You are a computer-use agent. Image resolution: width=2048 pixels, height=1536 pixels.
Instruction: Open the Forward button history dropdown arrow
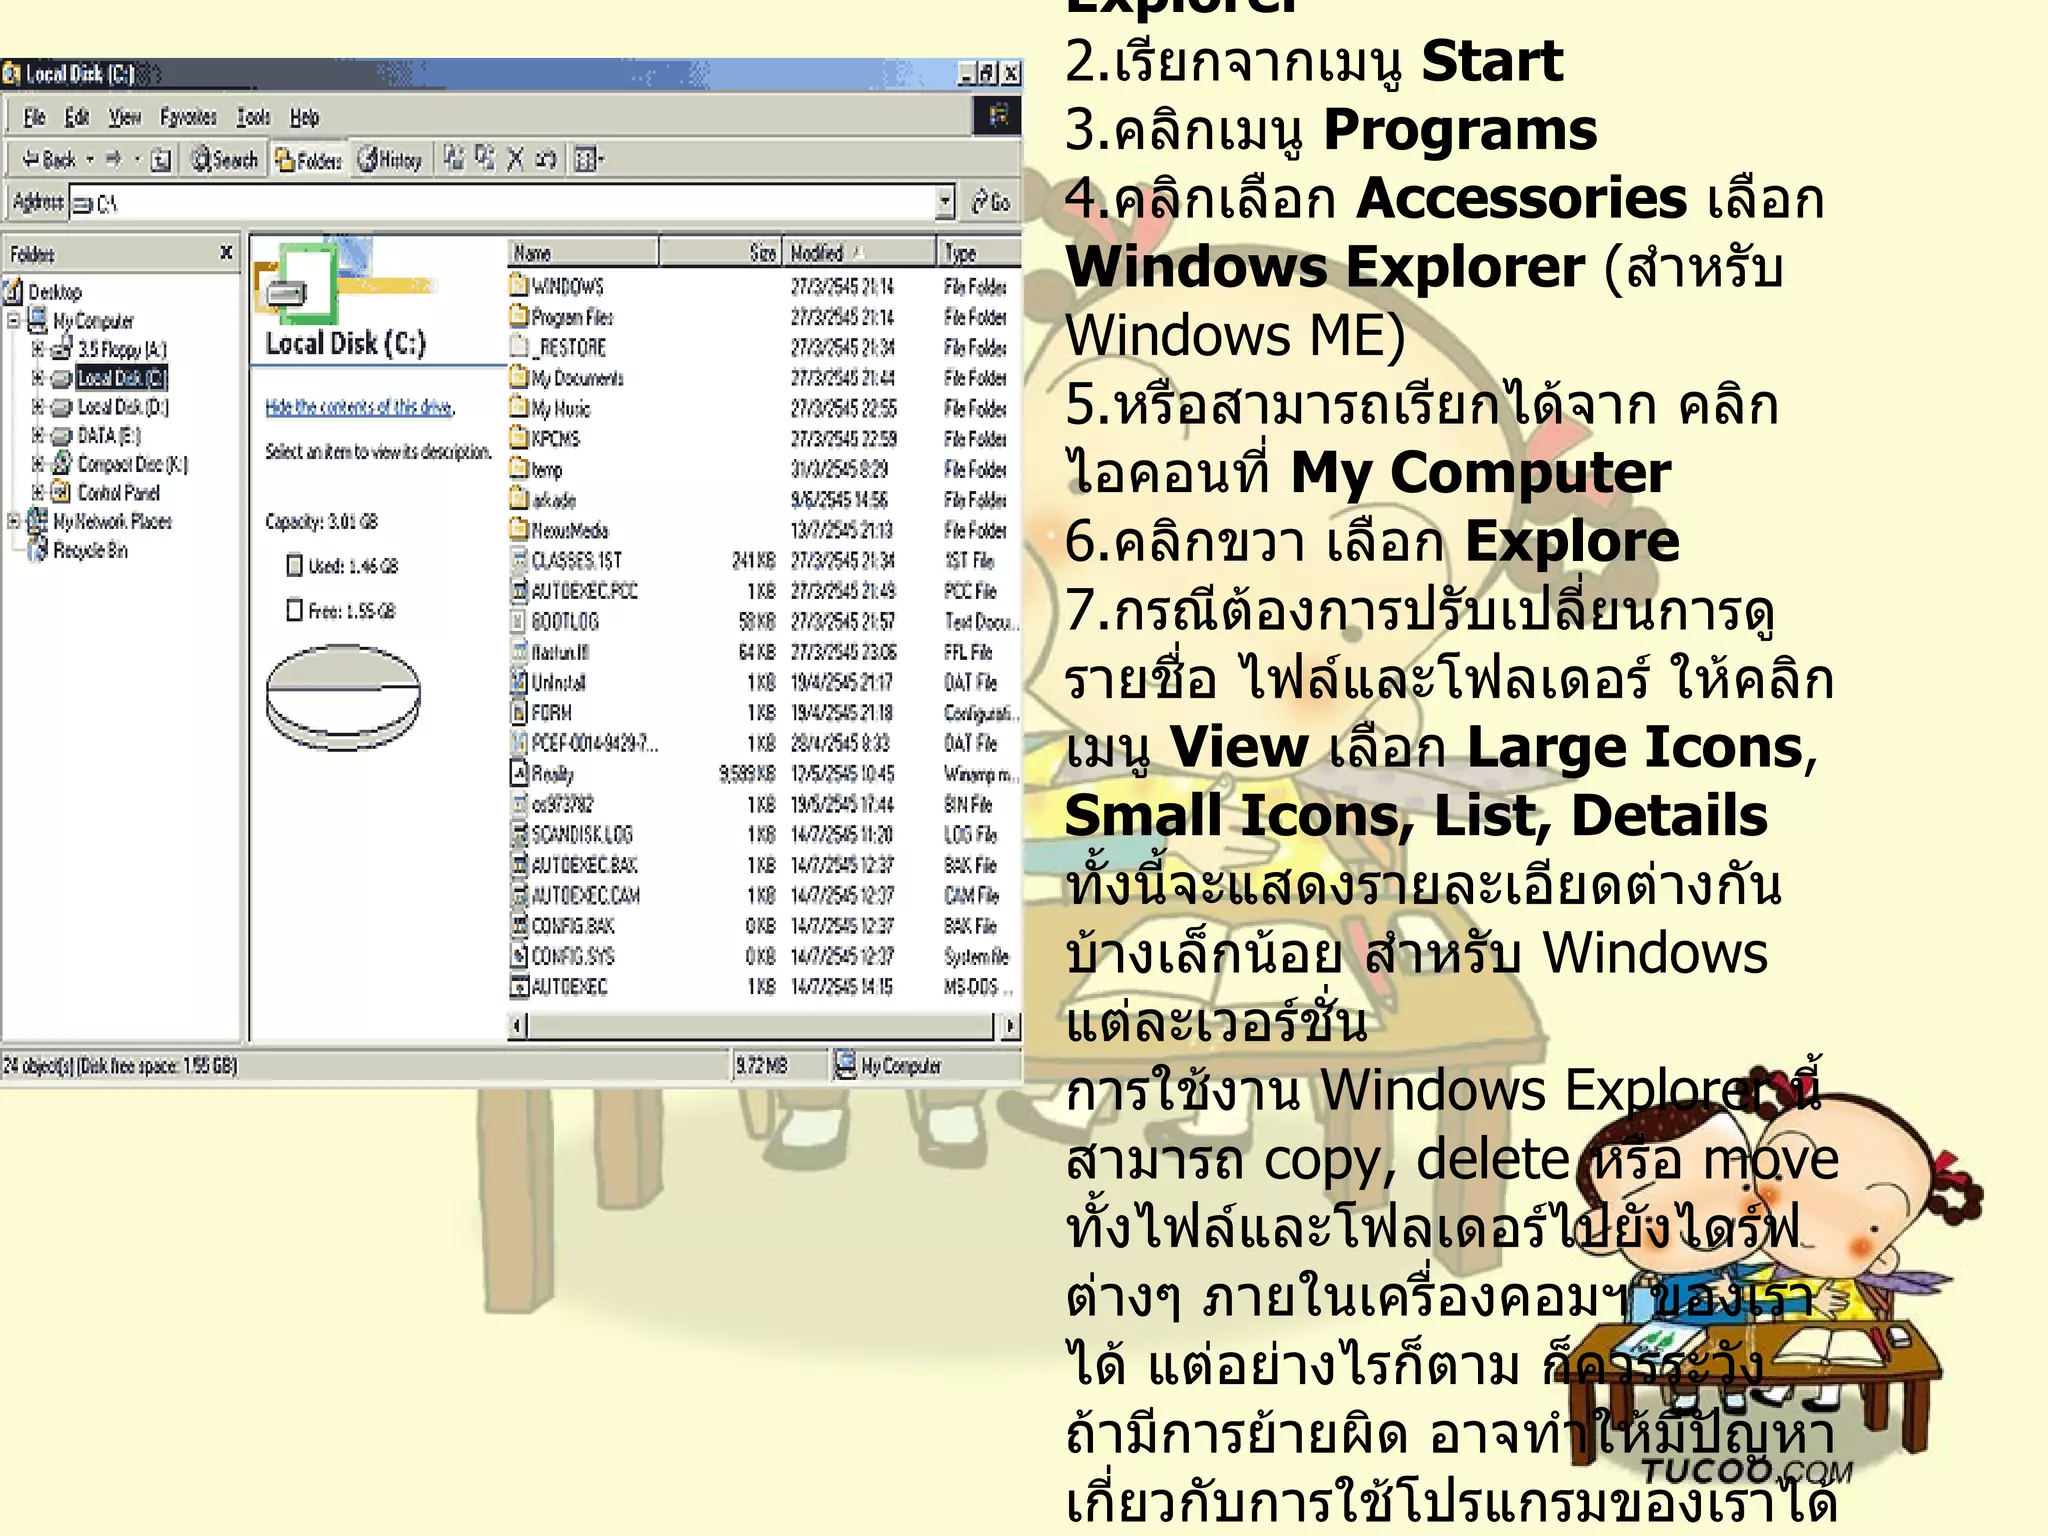pos(137,159)
